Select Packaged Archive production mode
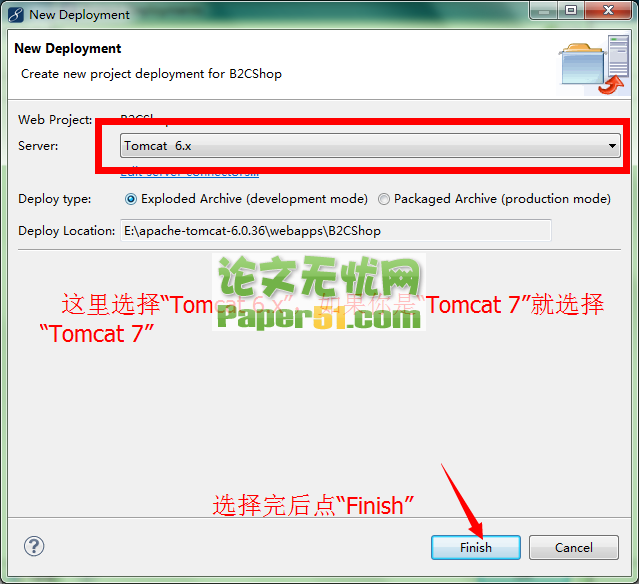639x584 pixels. pos(383,199)
